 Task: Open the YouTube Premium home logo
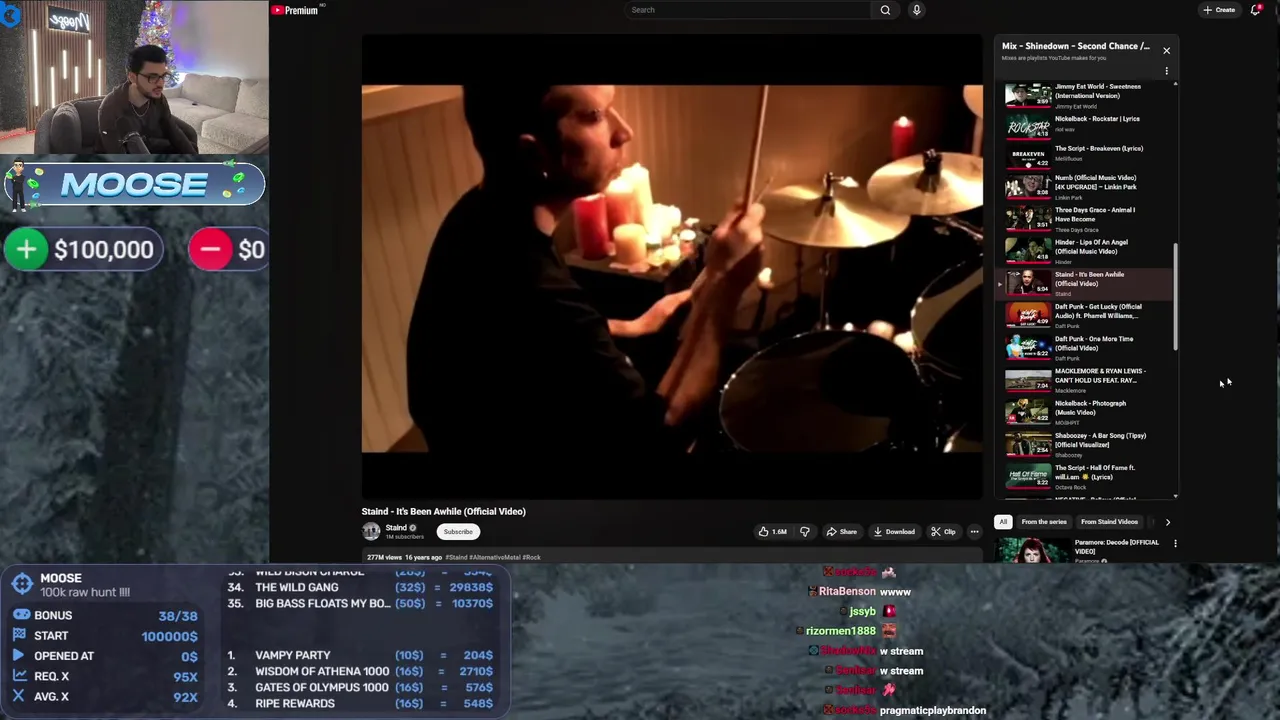[x=295, y=10]
